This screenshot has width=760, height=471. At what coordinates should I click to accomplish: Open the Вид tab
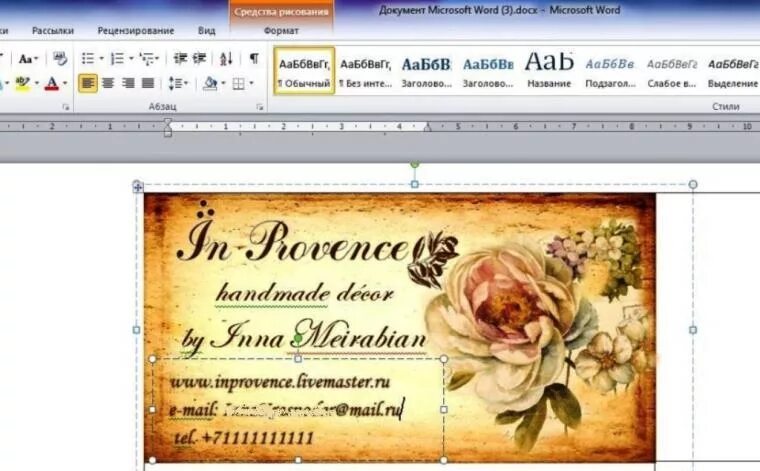click(x=206, y=31)
